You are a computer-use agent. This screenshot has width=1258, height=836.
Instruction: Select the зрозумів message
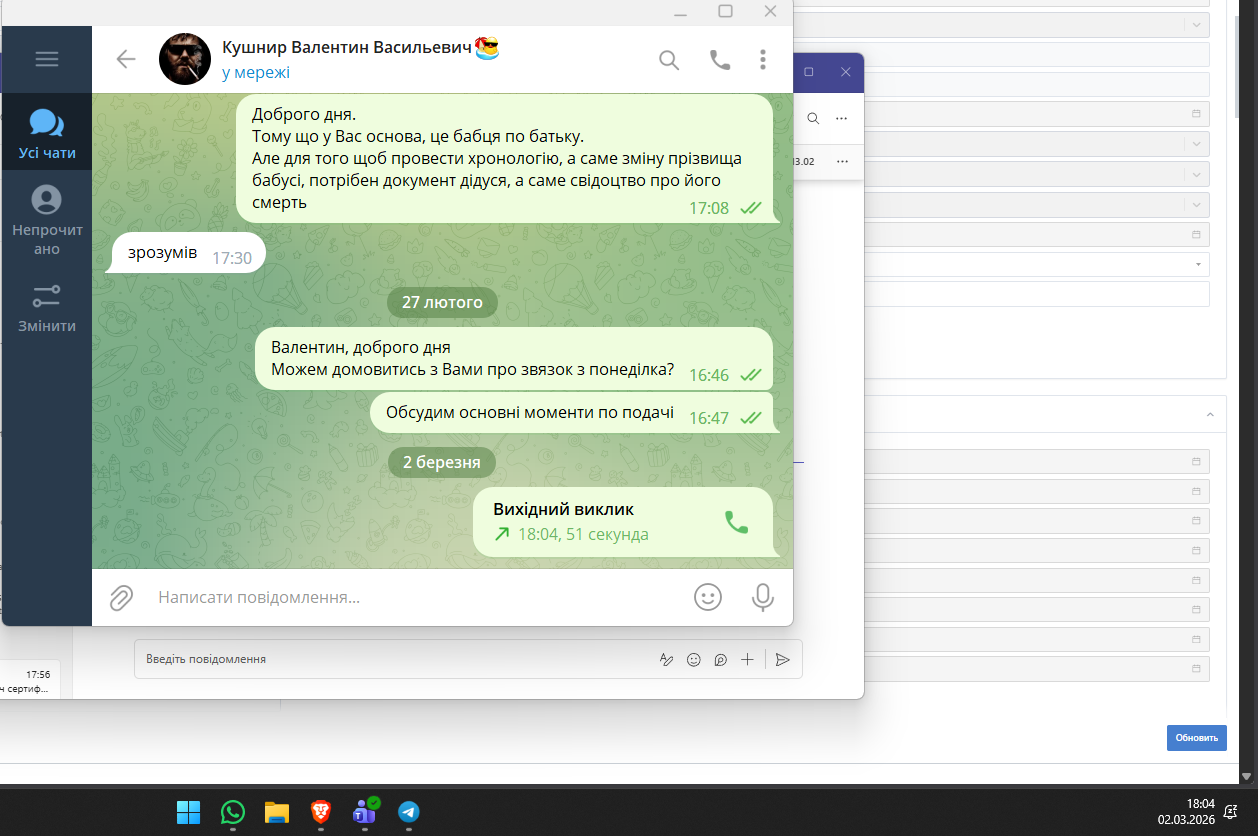click(186, 253)
